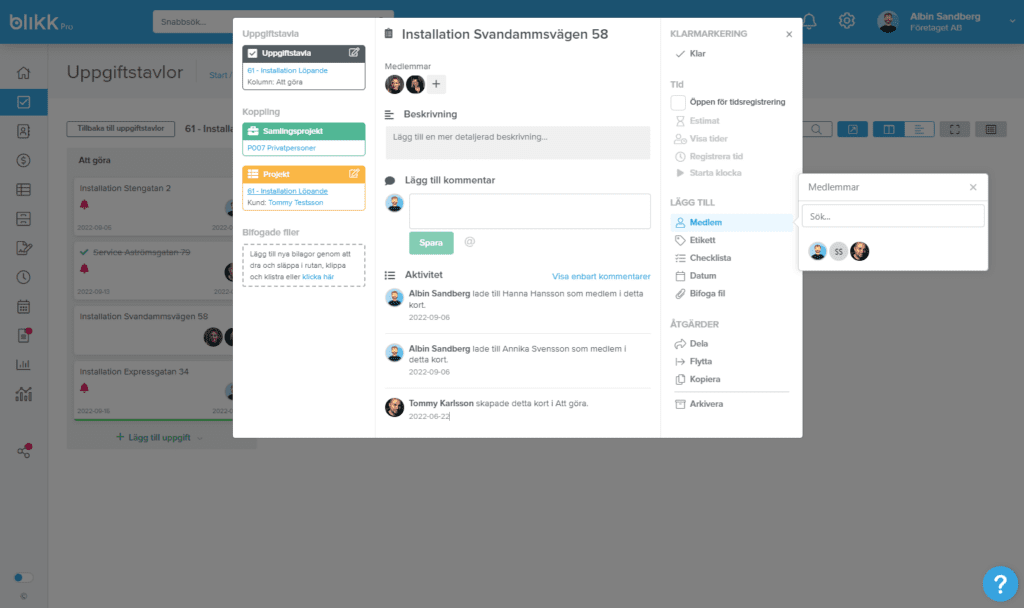Edit the Projekt link icon
1024x608 pixels.
coord(354,174)
